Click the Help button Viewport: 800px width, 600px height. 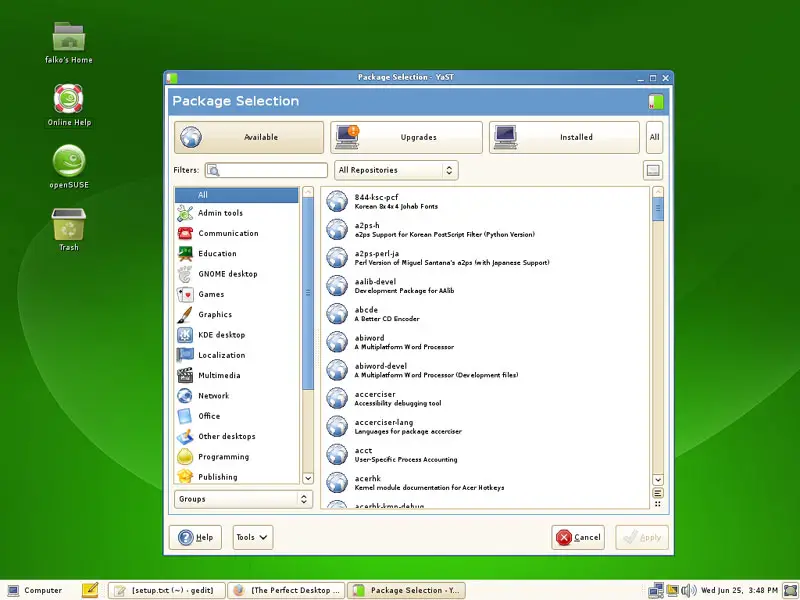(x=195, y=537)
